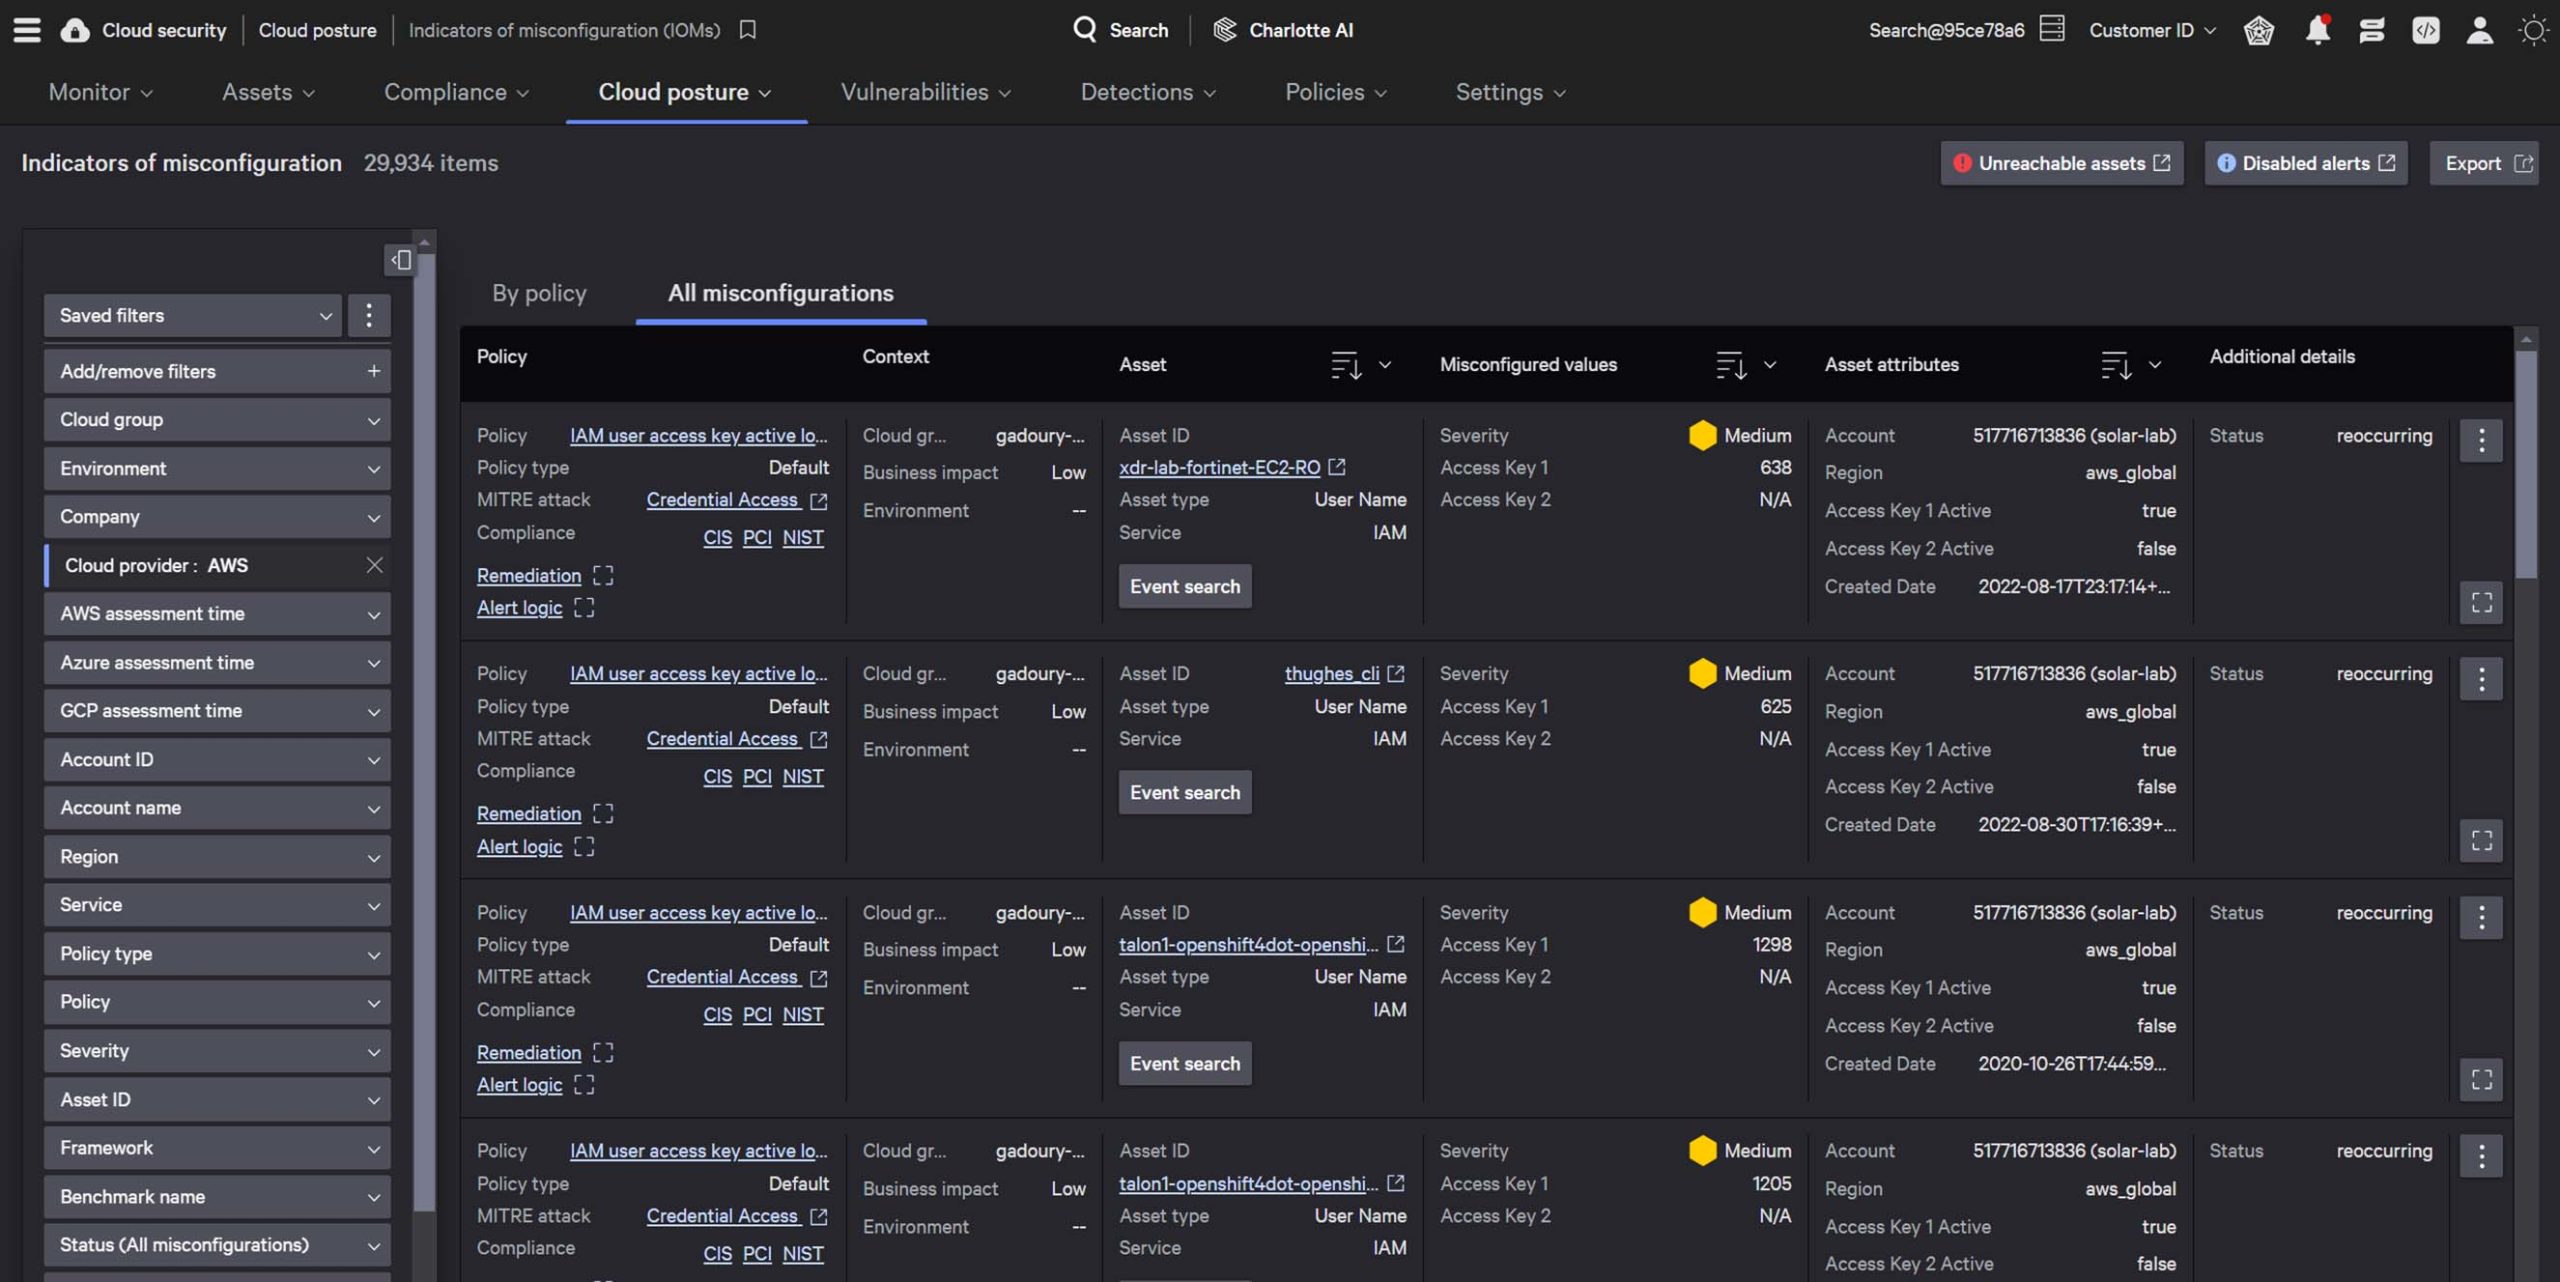
Task: Open the Detections menu
Action: tap(1148, 92)
